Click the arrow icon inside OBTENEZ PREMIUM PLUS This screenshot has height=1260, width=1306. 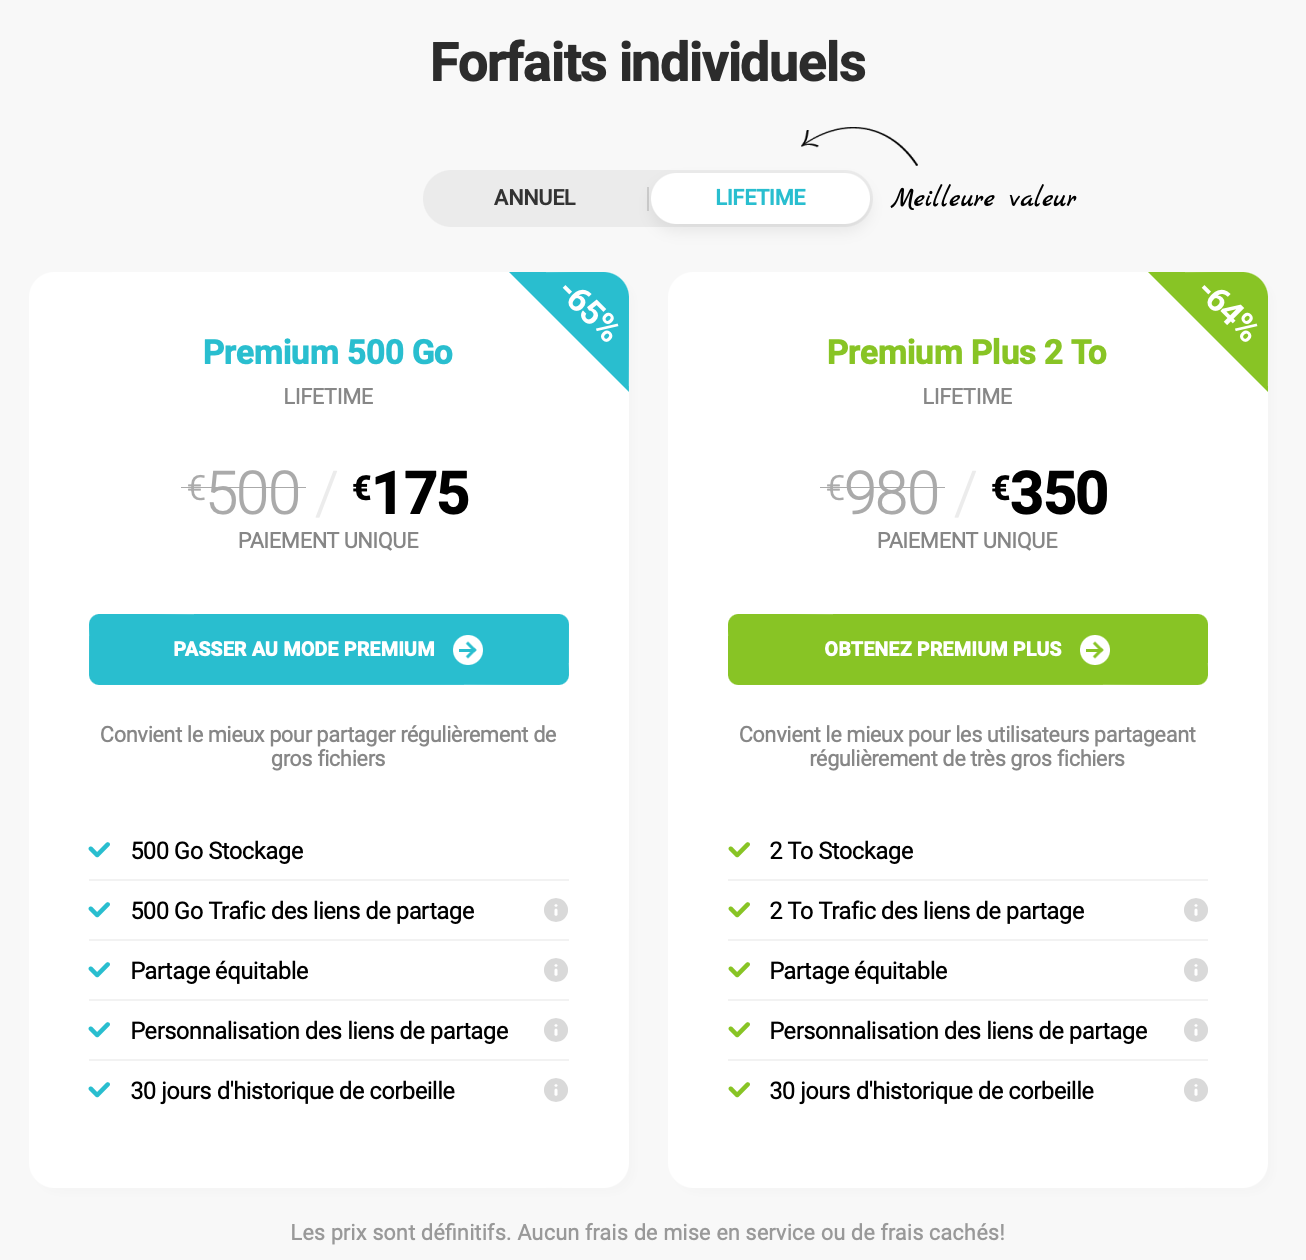pyautogui.click(x=1096, y=649)
